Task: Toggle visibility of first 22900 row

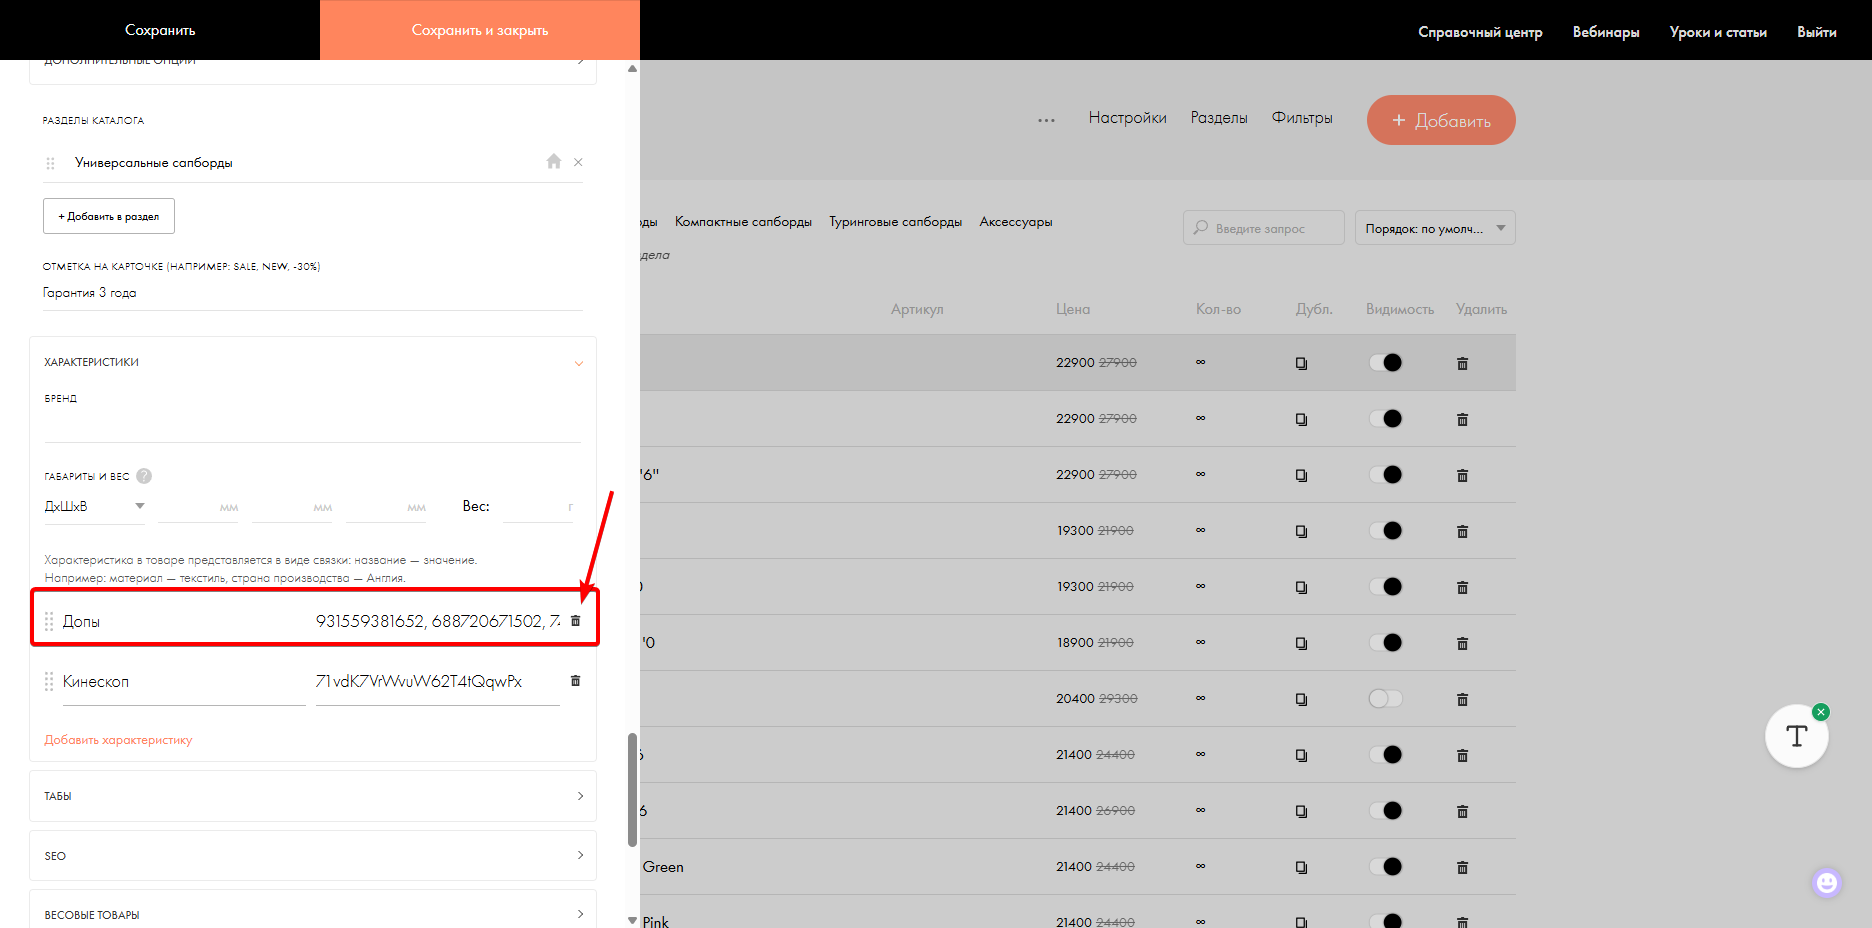Action: coord(1386,363)
